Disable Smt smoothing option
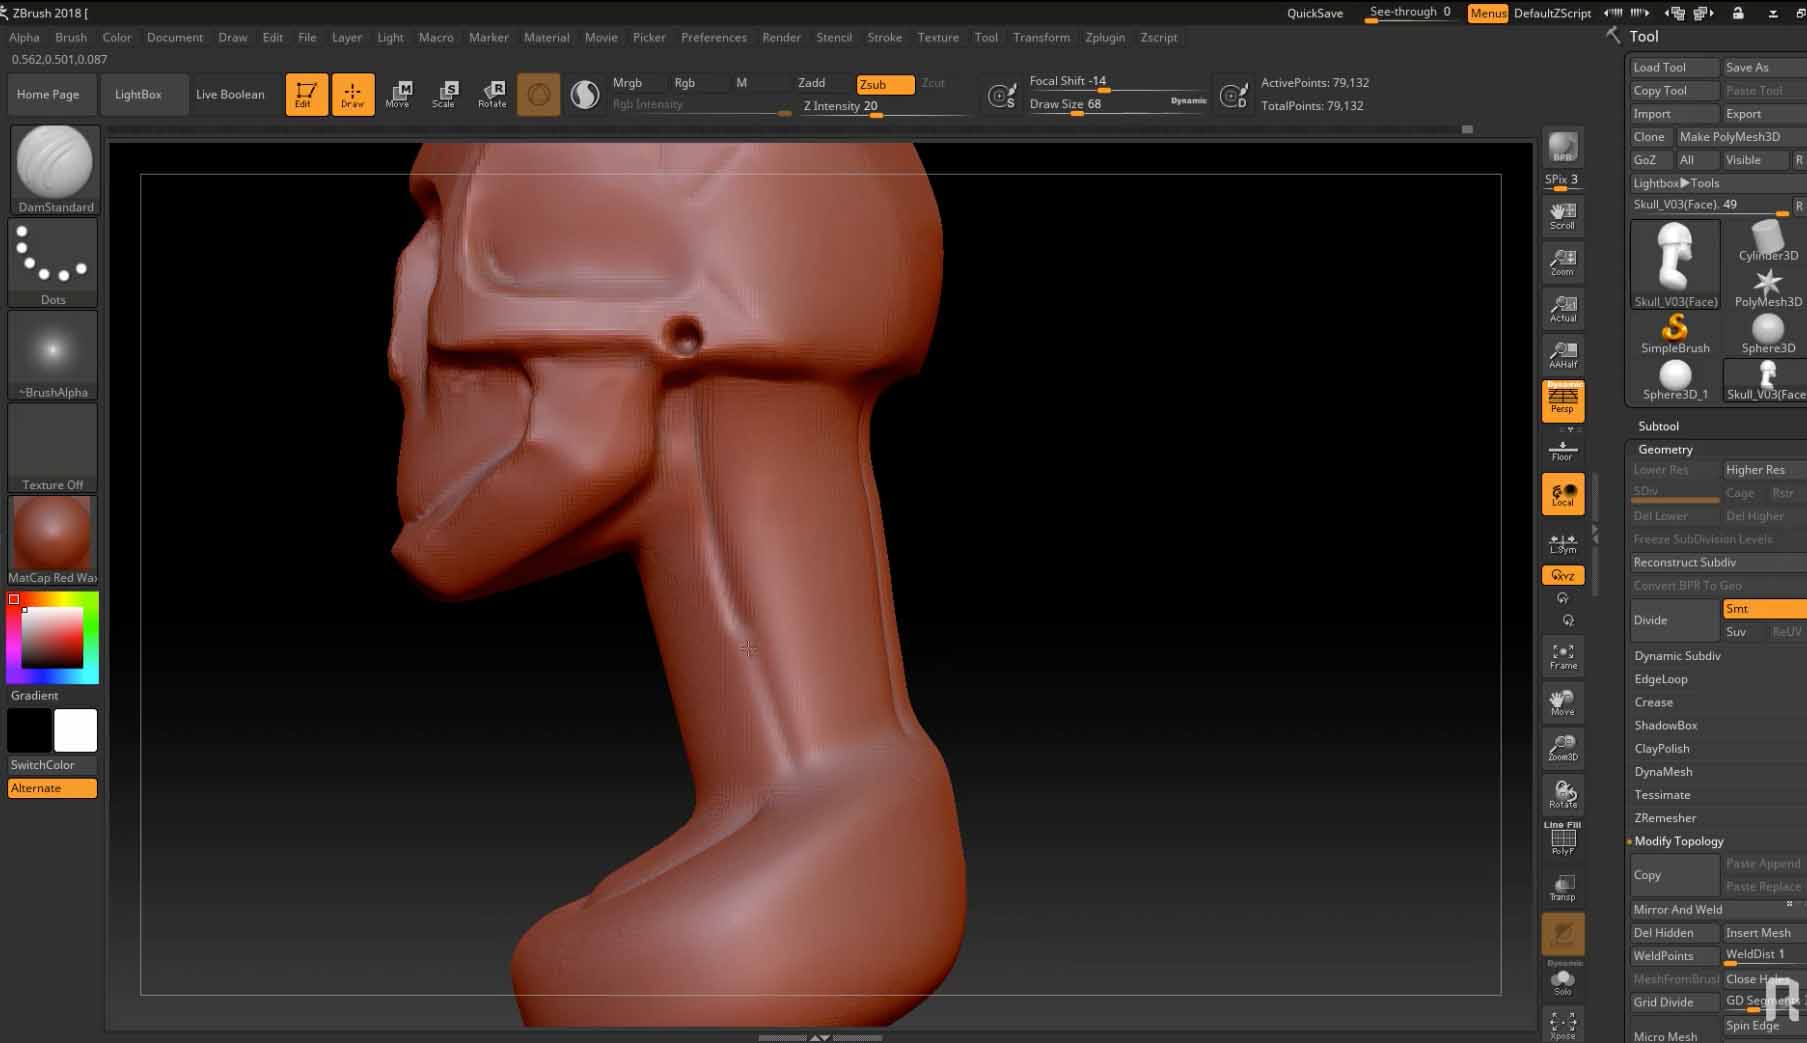Screen dimensions: 1807x1043 pyautogui.click(x=1762, y=609)
